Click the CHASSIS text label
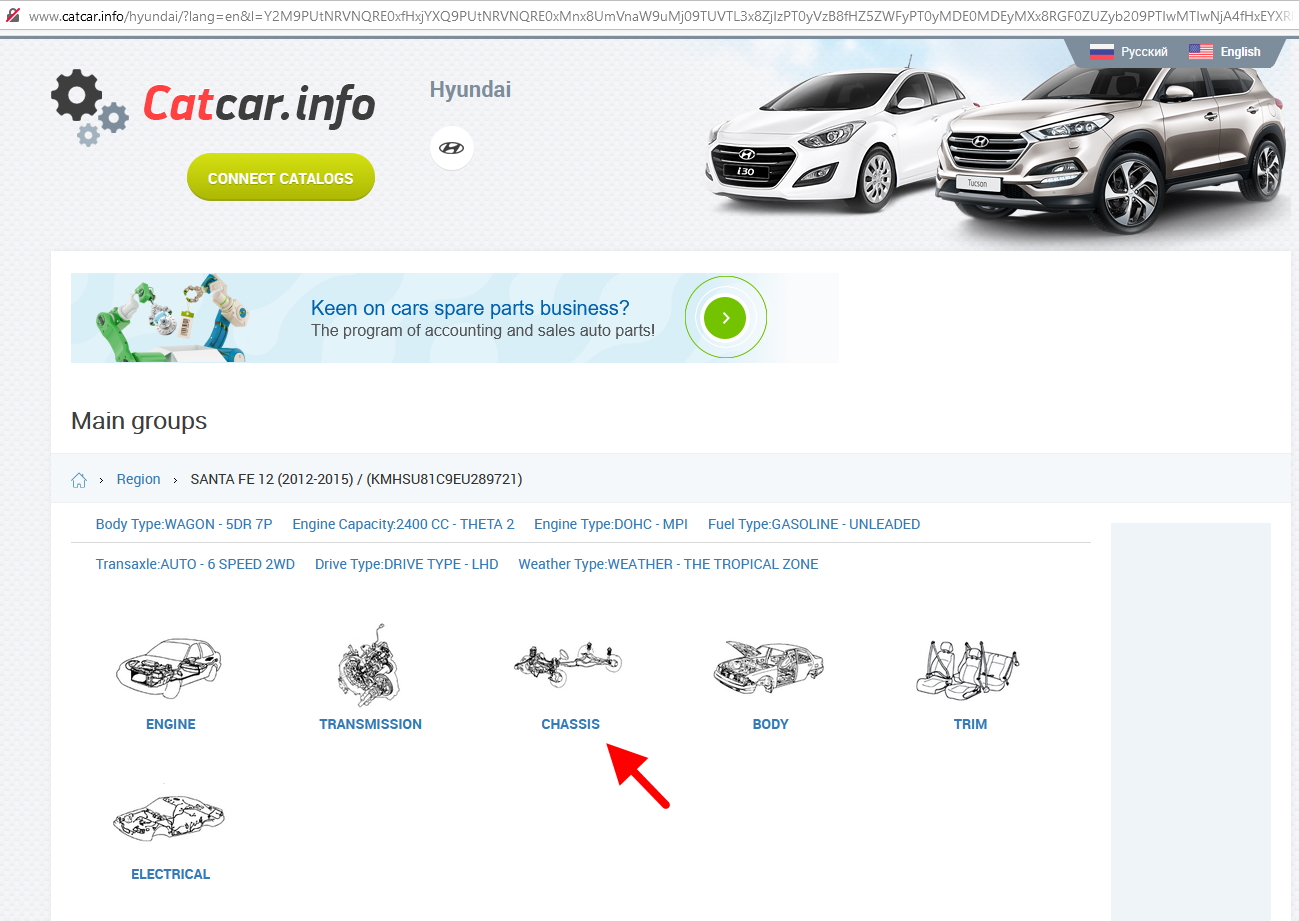Image resolution: width=1299 pixels, height=921 pixels. 570,724
